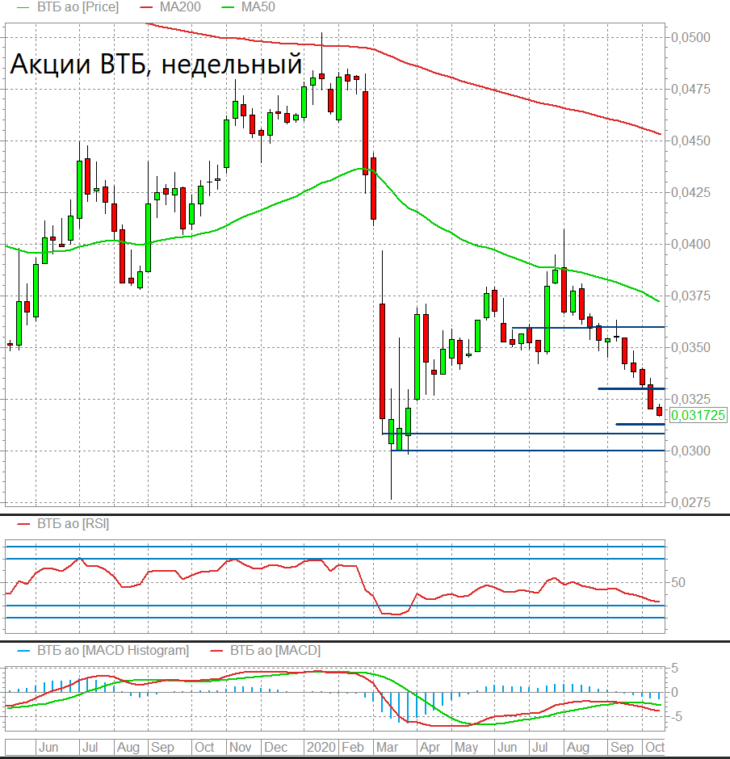Click the MA50 legend label
Image resolution: width=730 pixels, height=759 pixels.
(x=258, y=7)
